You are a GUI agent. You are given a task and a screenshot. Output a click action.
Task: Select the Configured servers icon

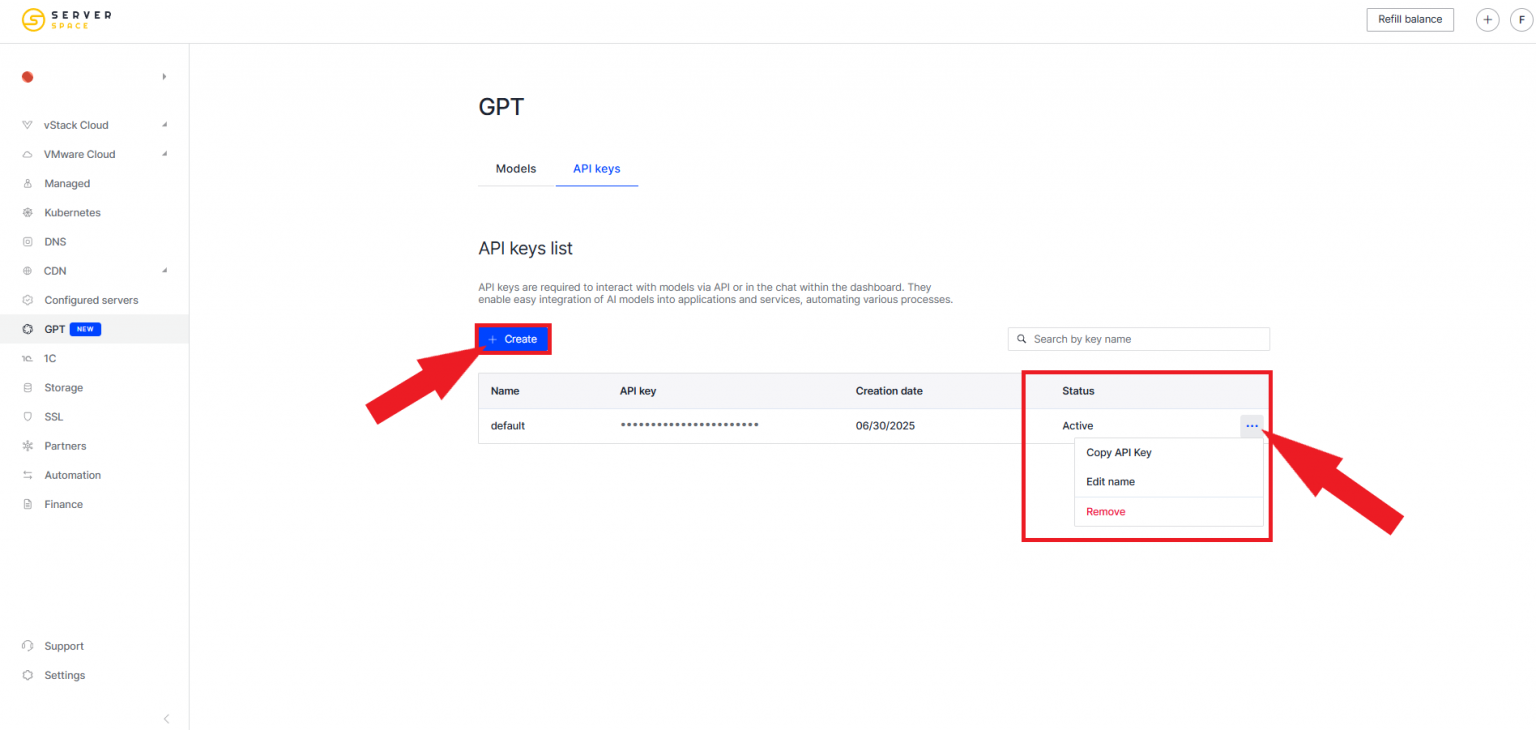(x=27, y=299)
